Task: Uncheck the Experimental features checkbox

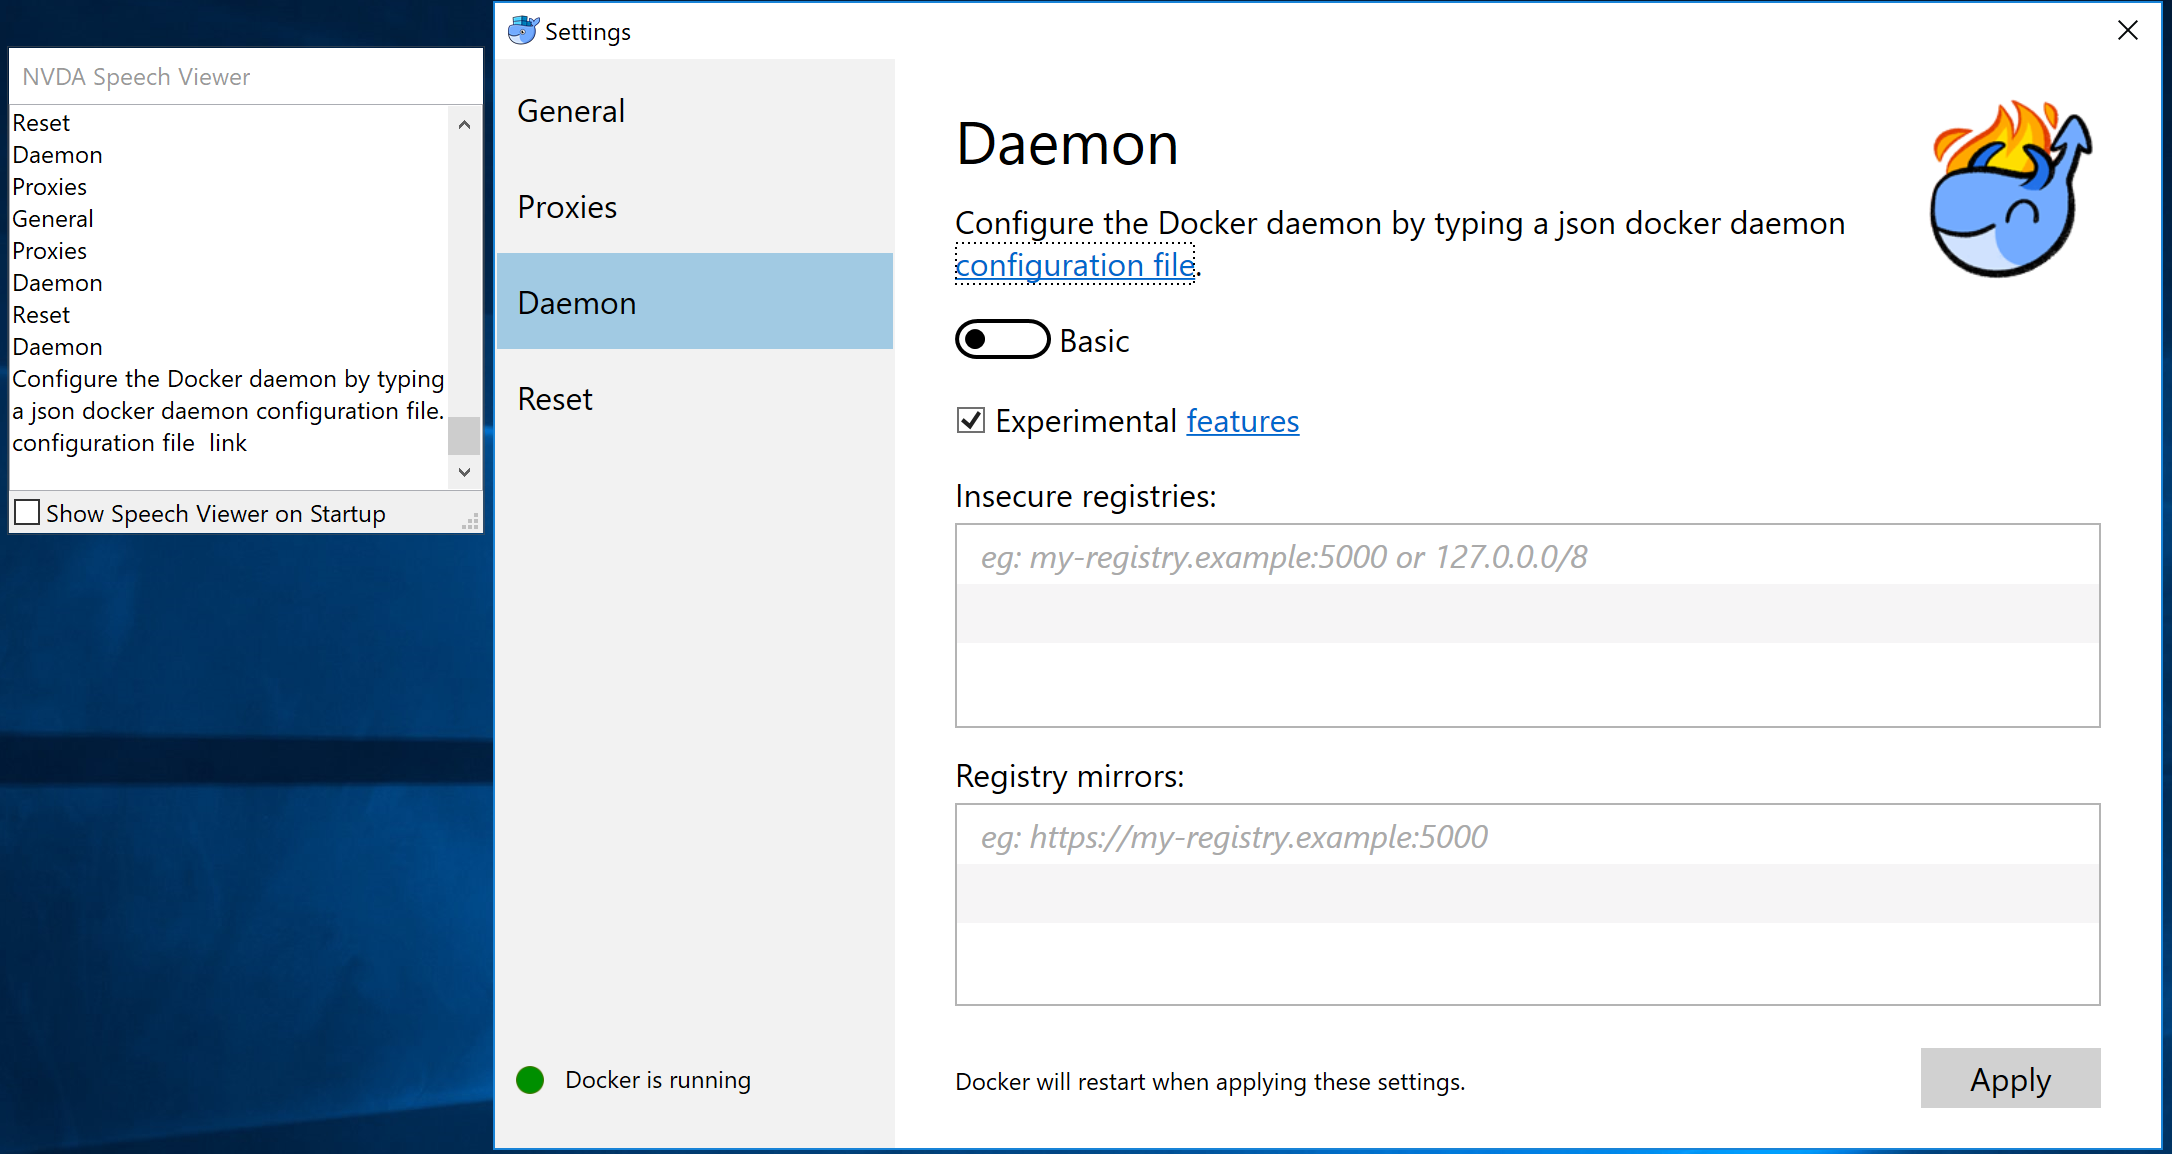Action: pyautogui.click(x=971, y=420)
